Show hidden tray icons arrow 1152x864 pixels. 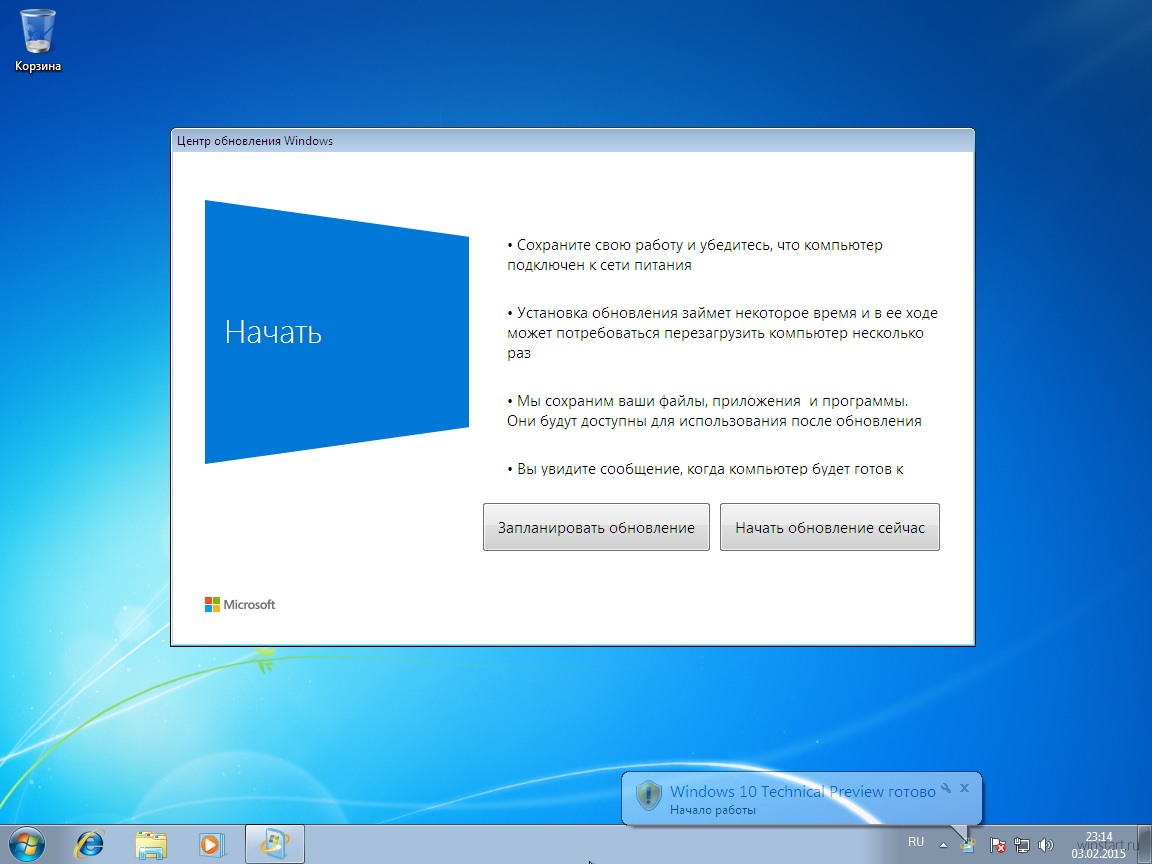(943, 845)
